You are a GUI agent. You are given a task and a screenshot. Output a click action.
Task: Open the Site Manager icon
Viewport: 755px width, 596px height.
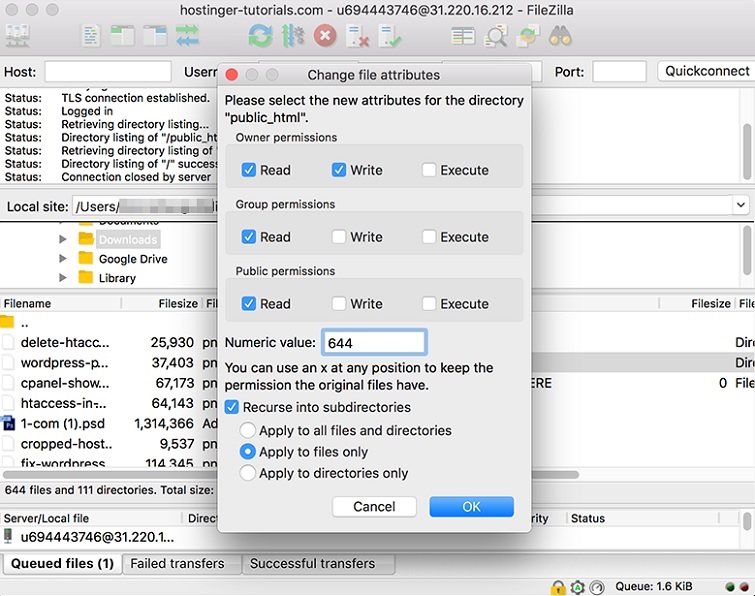click(18, 37)
